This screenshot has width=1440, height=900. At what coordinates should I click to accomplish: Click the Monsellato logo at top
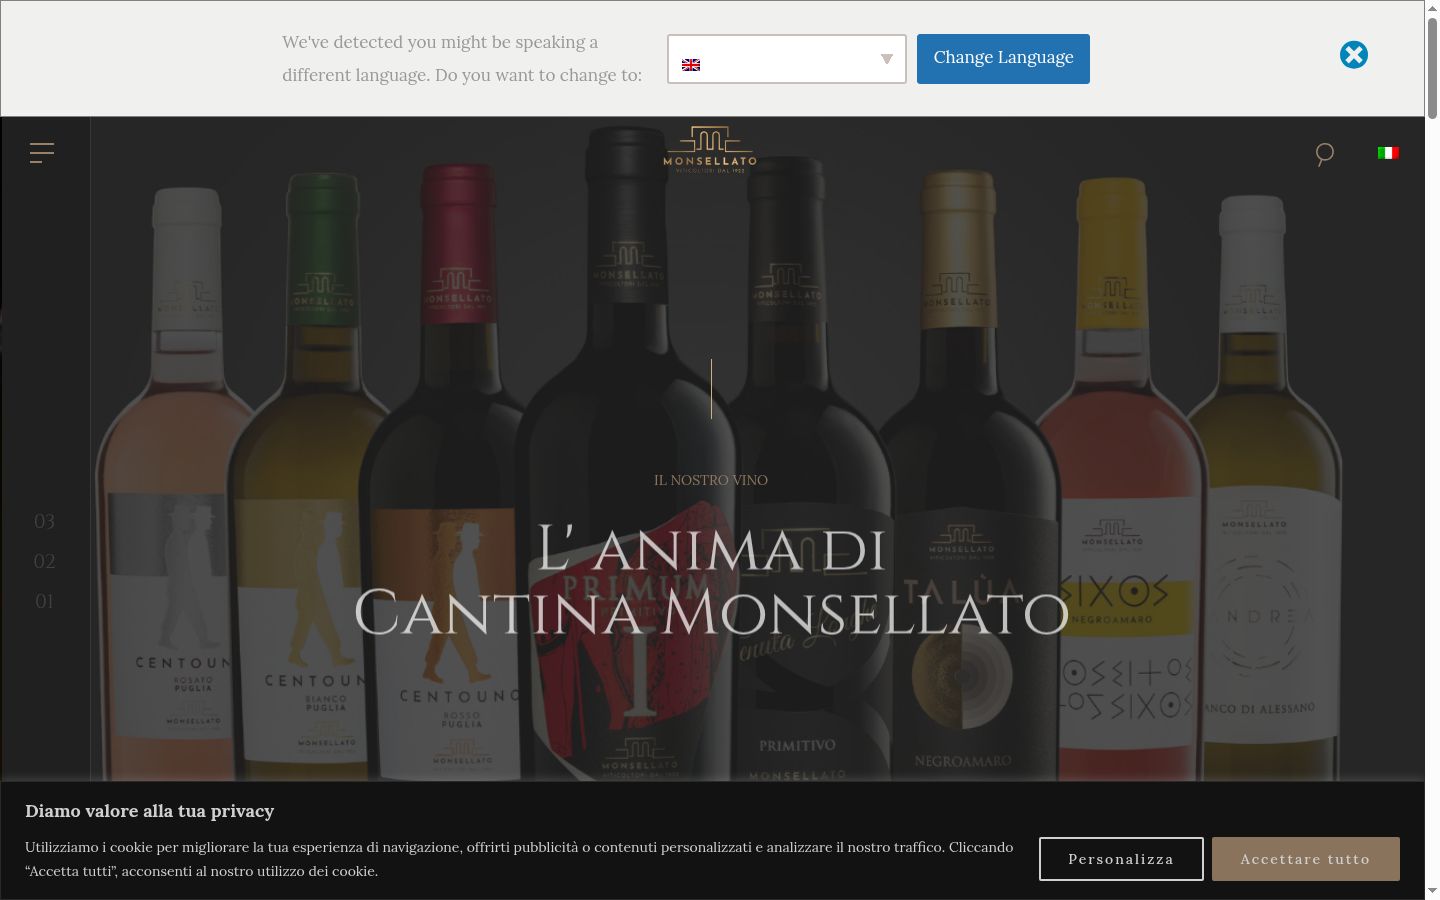click(710, 150)
